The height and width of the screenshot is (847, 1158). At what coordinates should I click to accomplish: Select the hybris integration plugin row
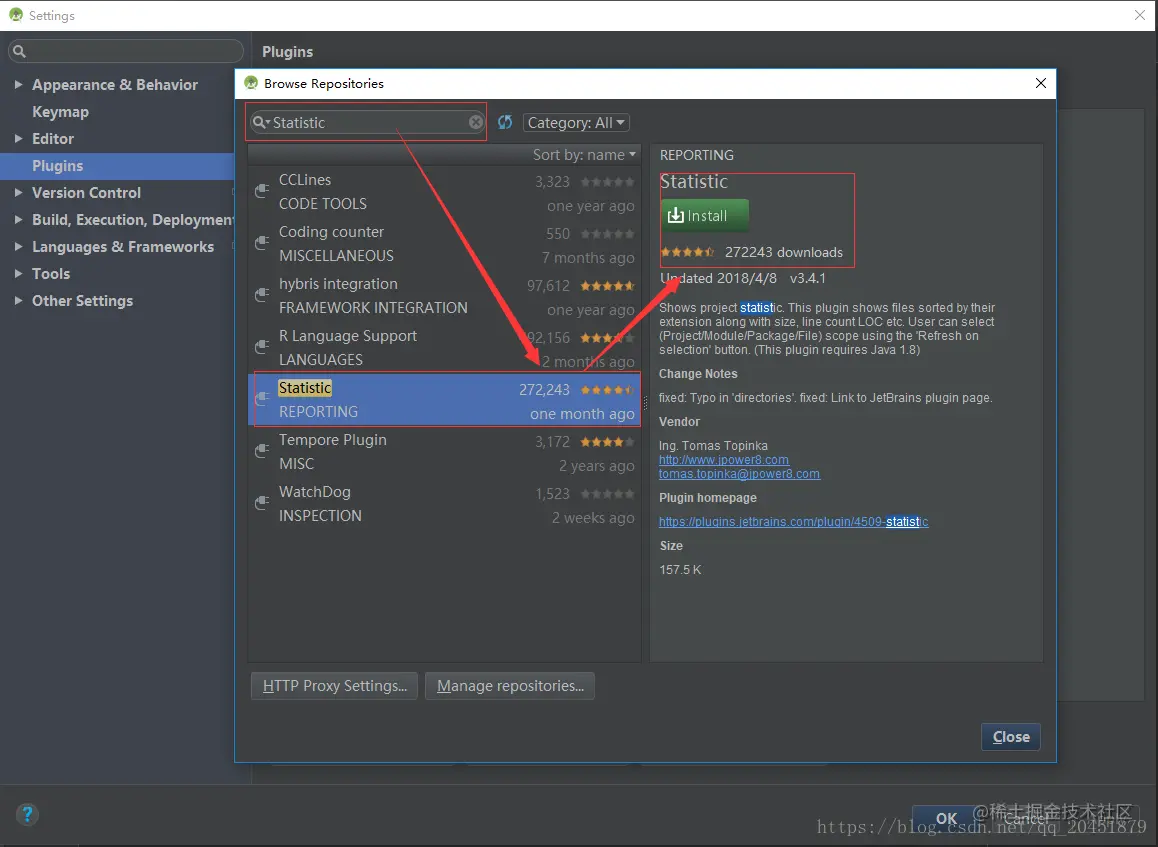(x=445, y=295)
